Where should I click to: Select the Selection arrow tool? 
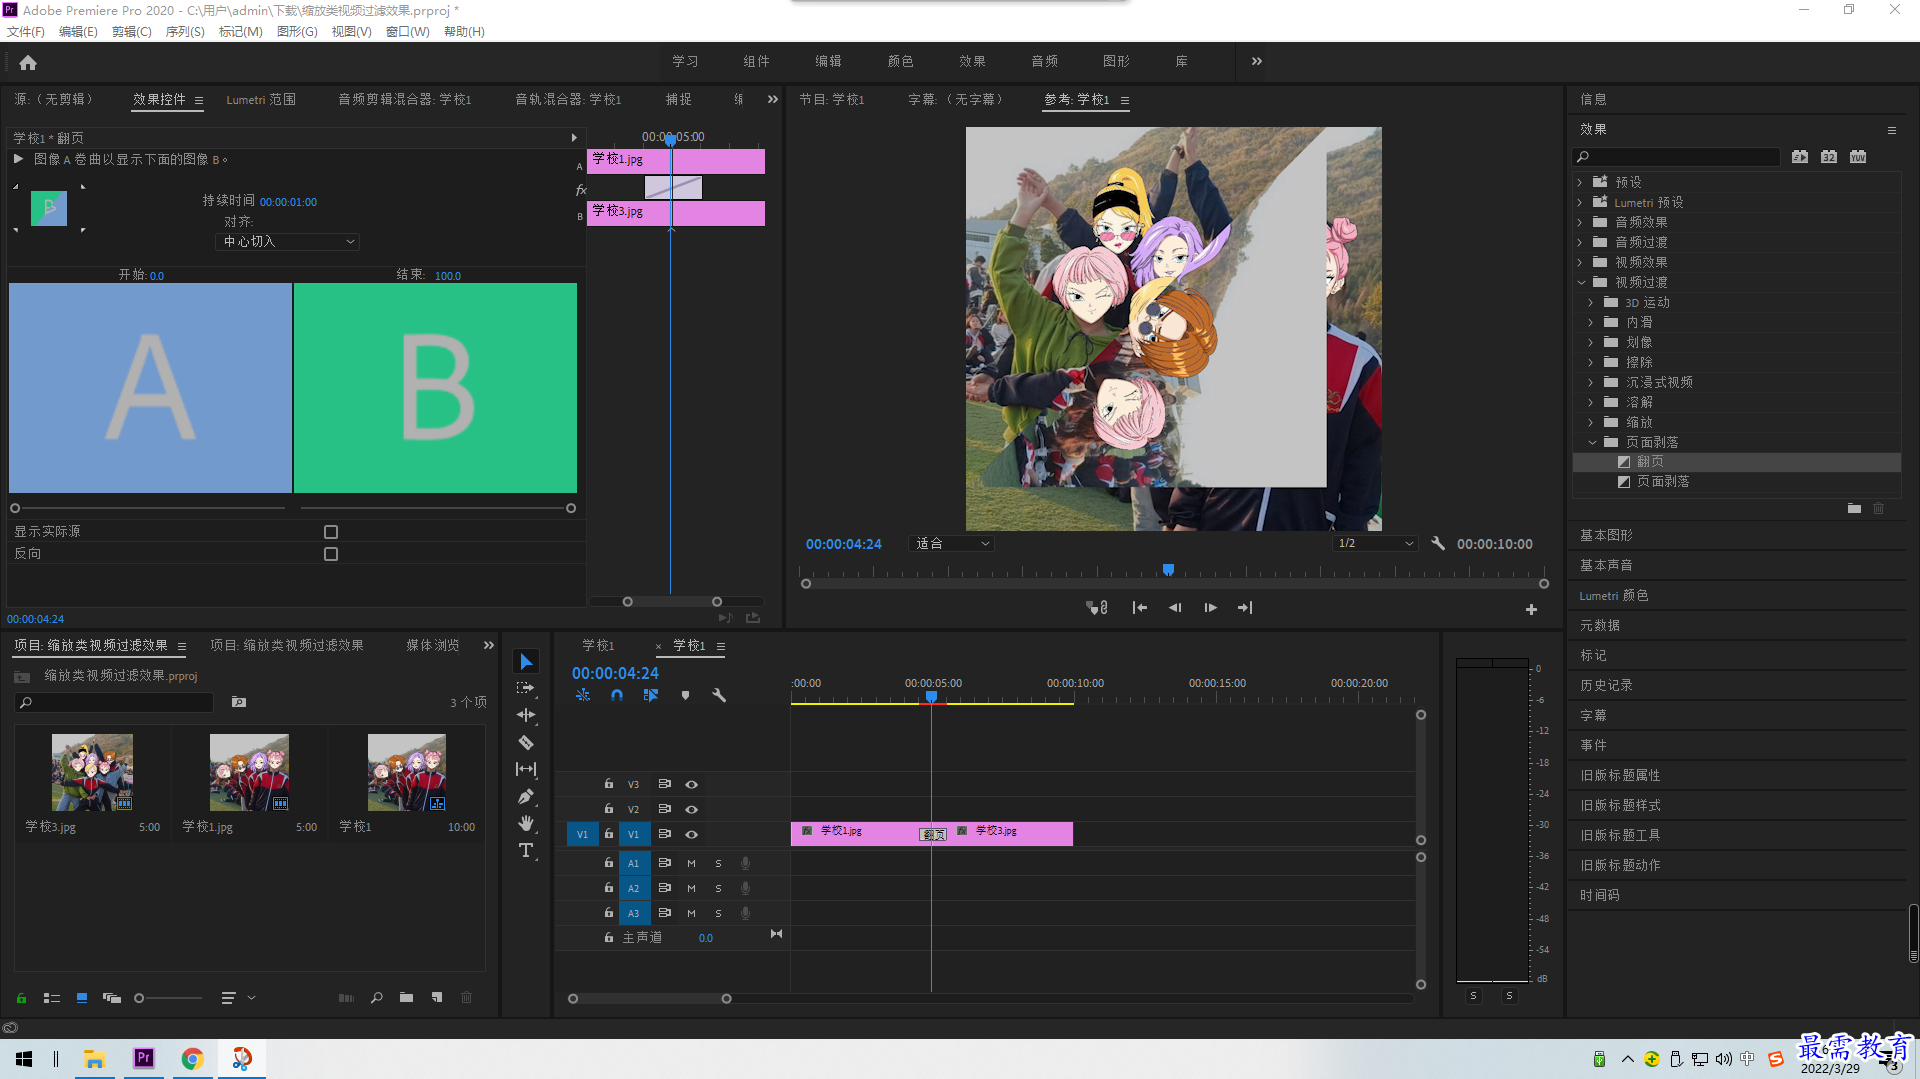(x=526, y=661)
